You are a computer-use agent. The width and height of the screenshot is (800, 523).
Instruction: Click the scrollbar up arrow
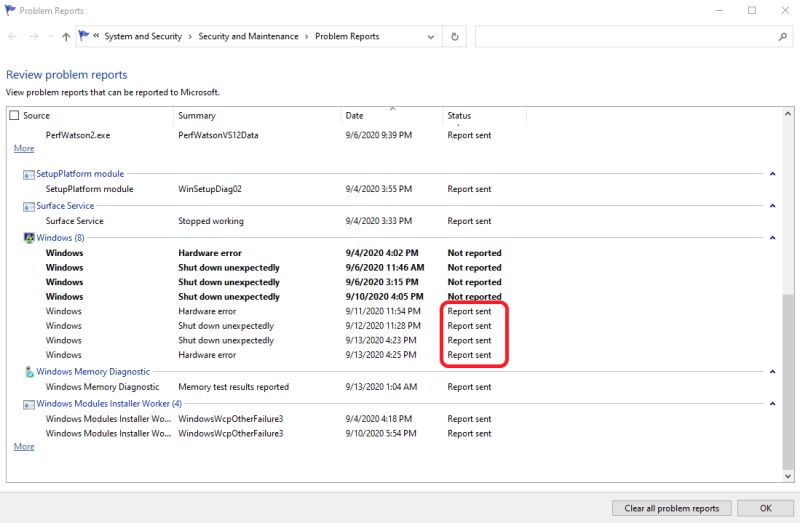788,114
